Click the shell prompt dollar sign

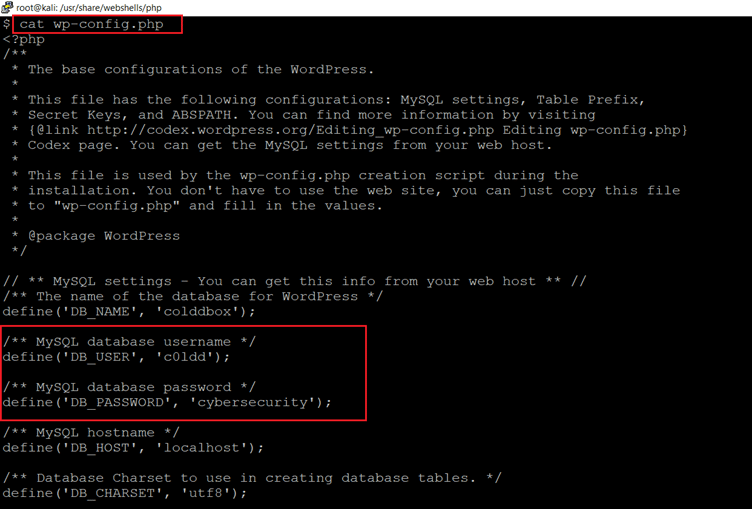pos(6,24)
